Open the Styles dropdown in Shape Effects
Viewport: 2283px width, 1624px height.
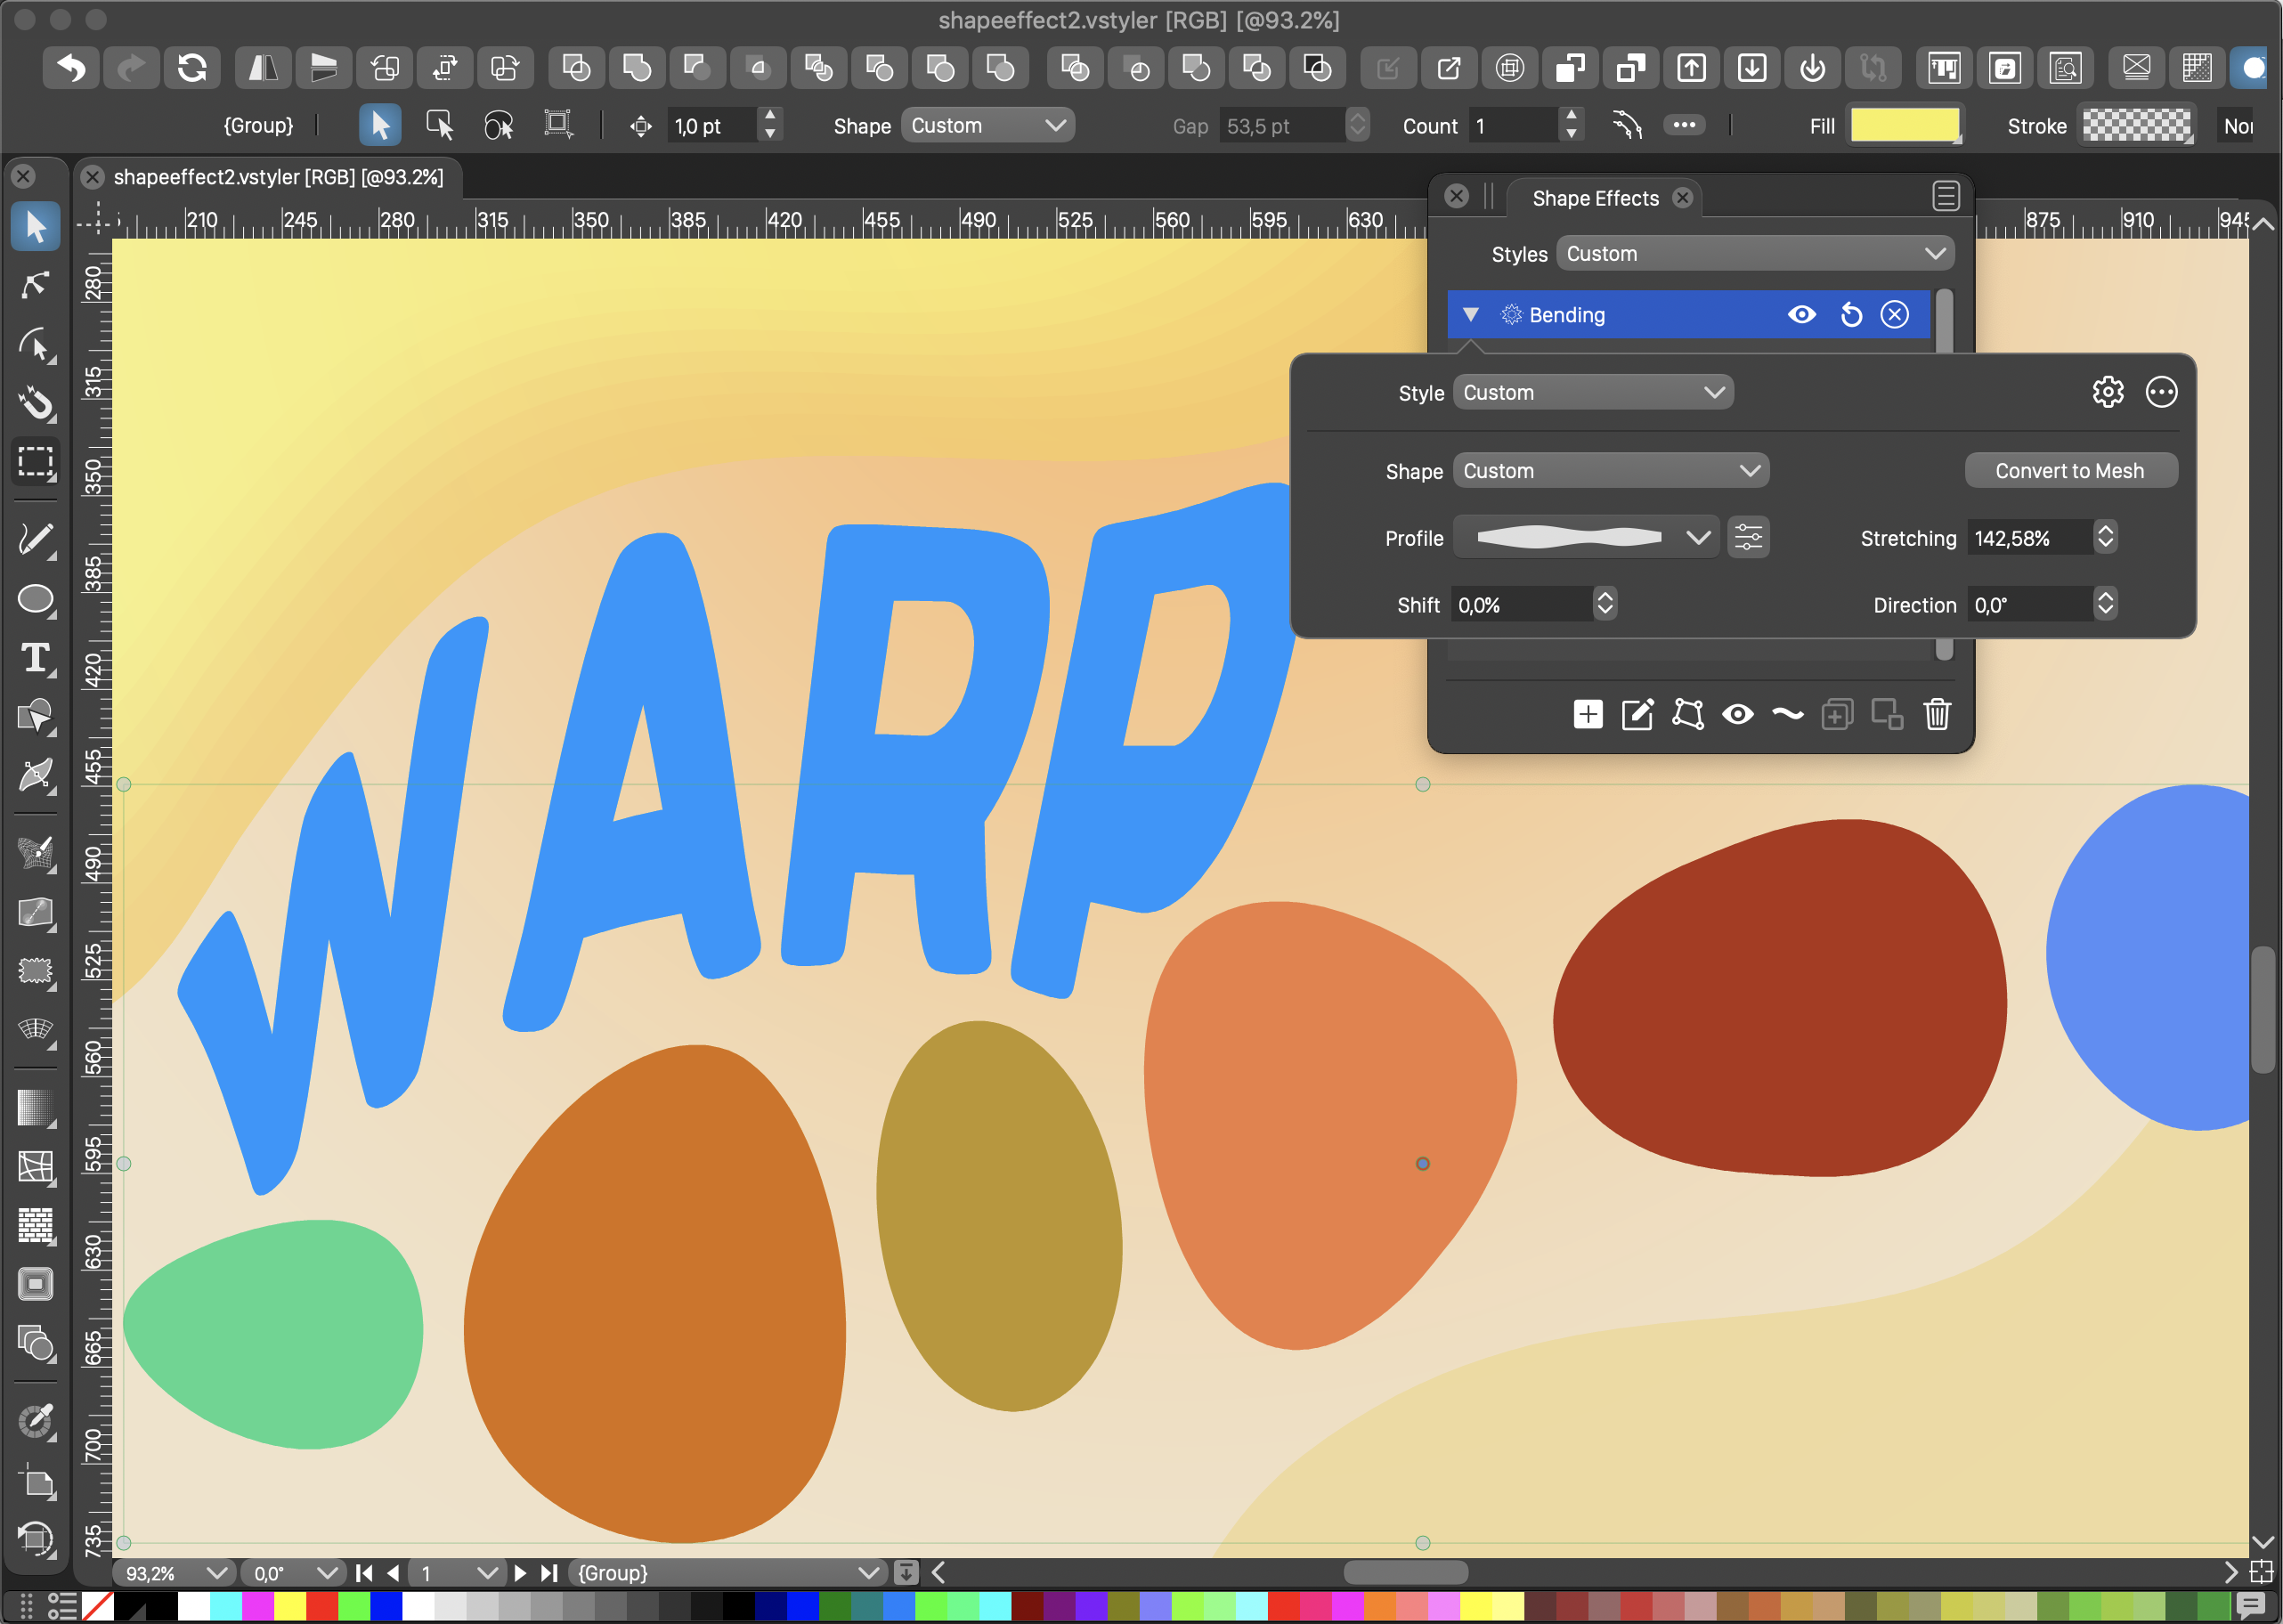click(x=1754, y=254)
